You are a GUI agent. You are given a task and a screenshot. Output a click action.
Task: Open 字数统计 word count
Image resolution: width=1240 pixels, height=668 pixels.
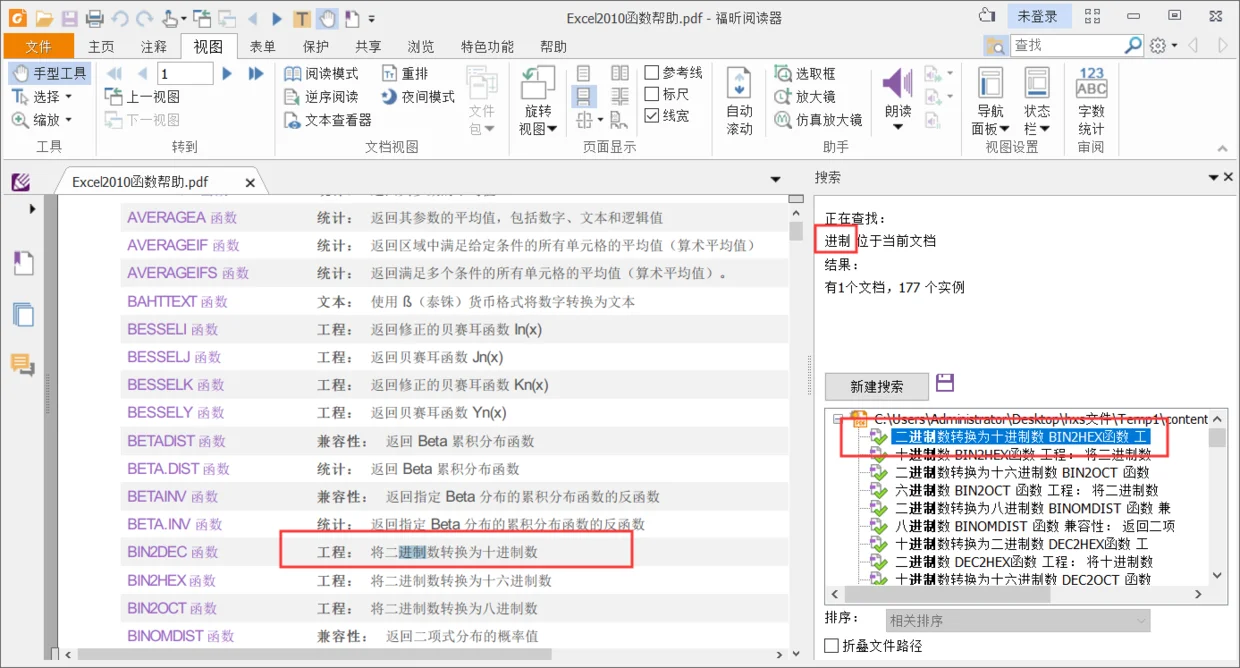[1091, 101]
